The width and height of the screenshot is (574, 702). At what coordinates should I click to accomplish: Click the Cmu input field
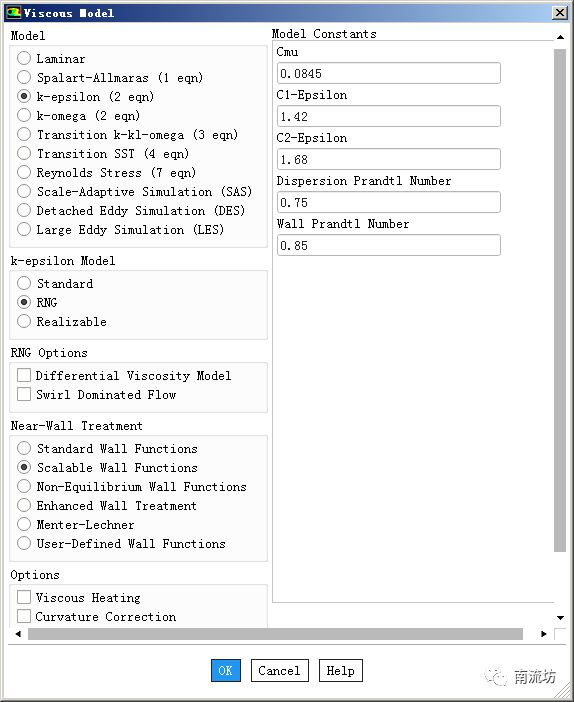(388, 73)
